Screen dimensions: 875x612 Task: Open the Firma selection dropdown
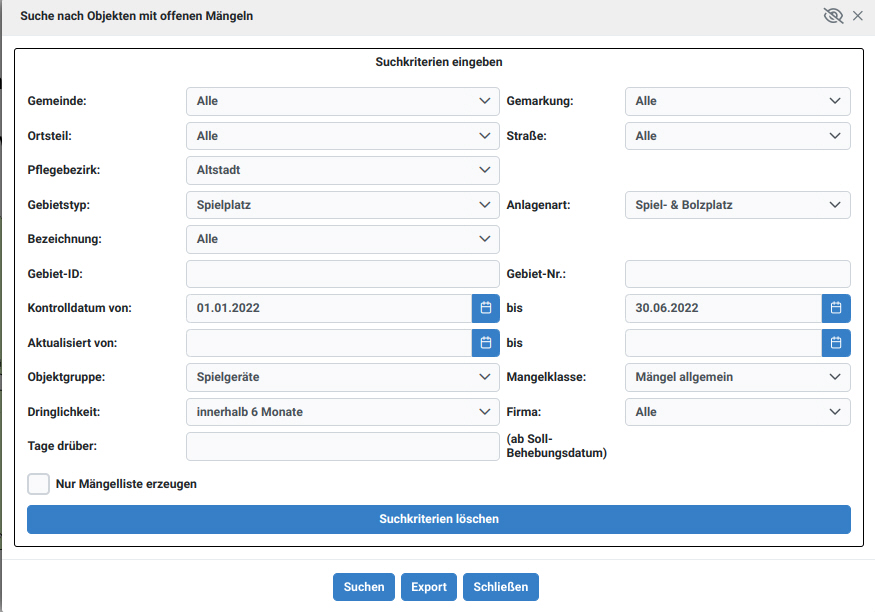(736, 411)
